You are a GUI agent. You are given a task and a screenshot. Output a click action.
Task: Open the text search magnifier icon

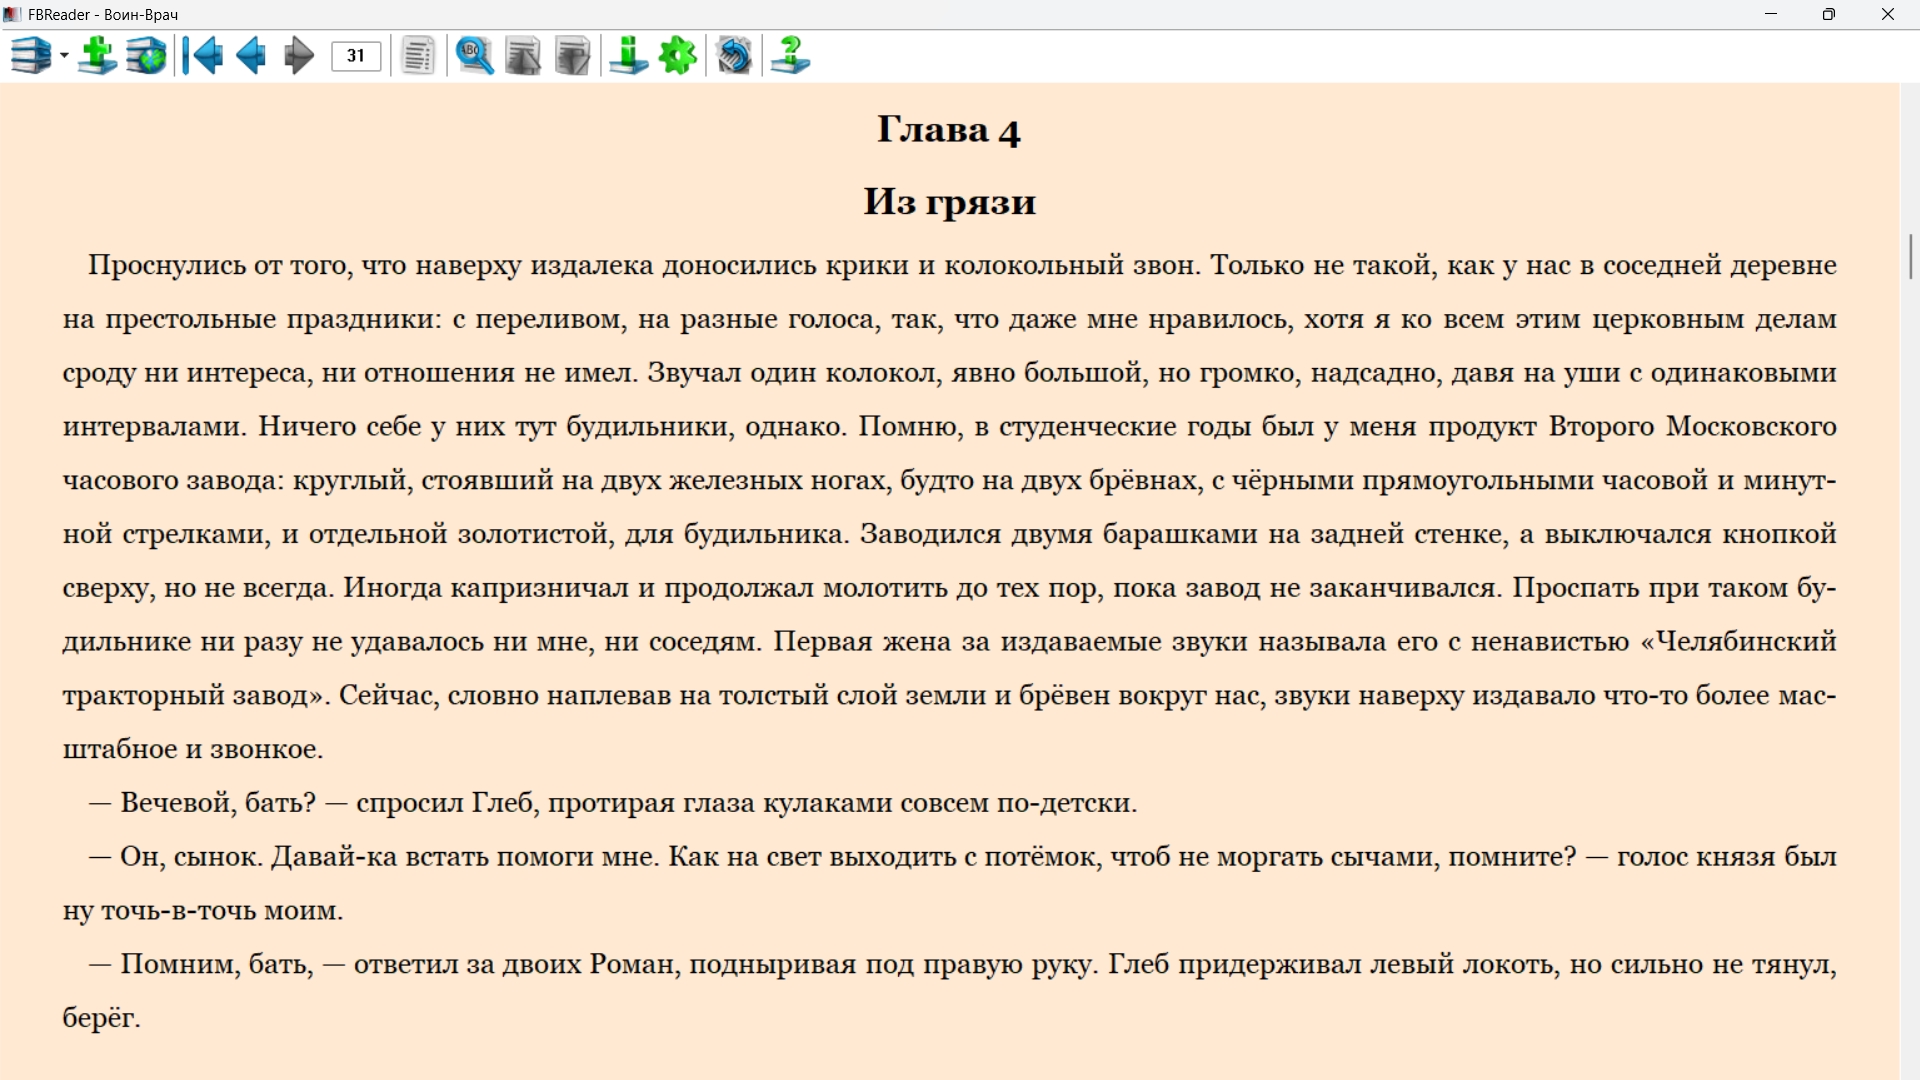pos(474,56)
